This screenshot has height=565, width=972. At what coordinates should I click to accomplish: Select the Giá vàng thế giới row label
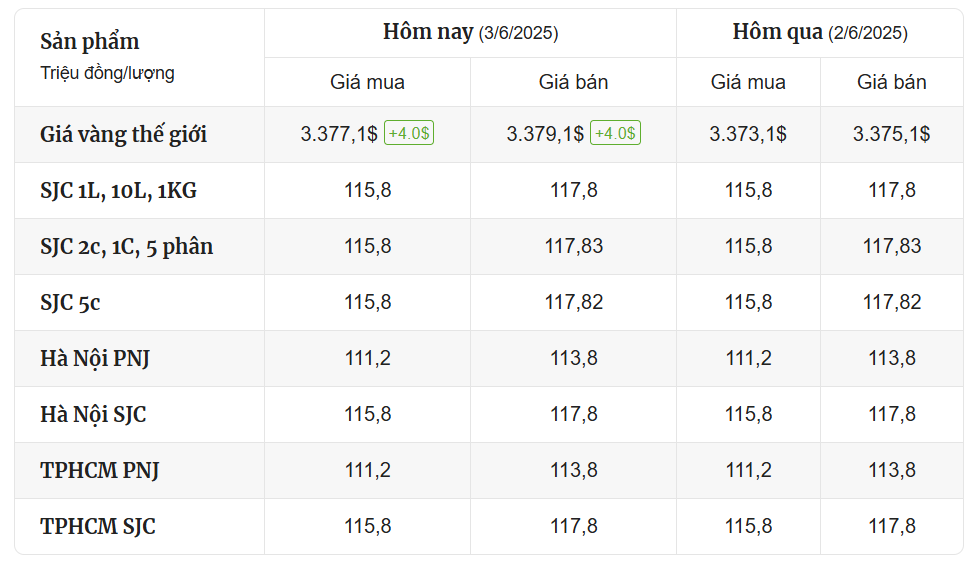pyautogui.click(x=123, y=135)
